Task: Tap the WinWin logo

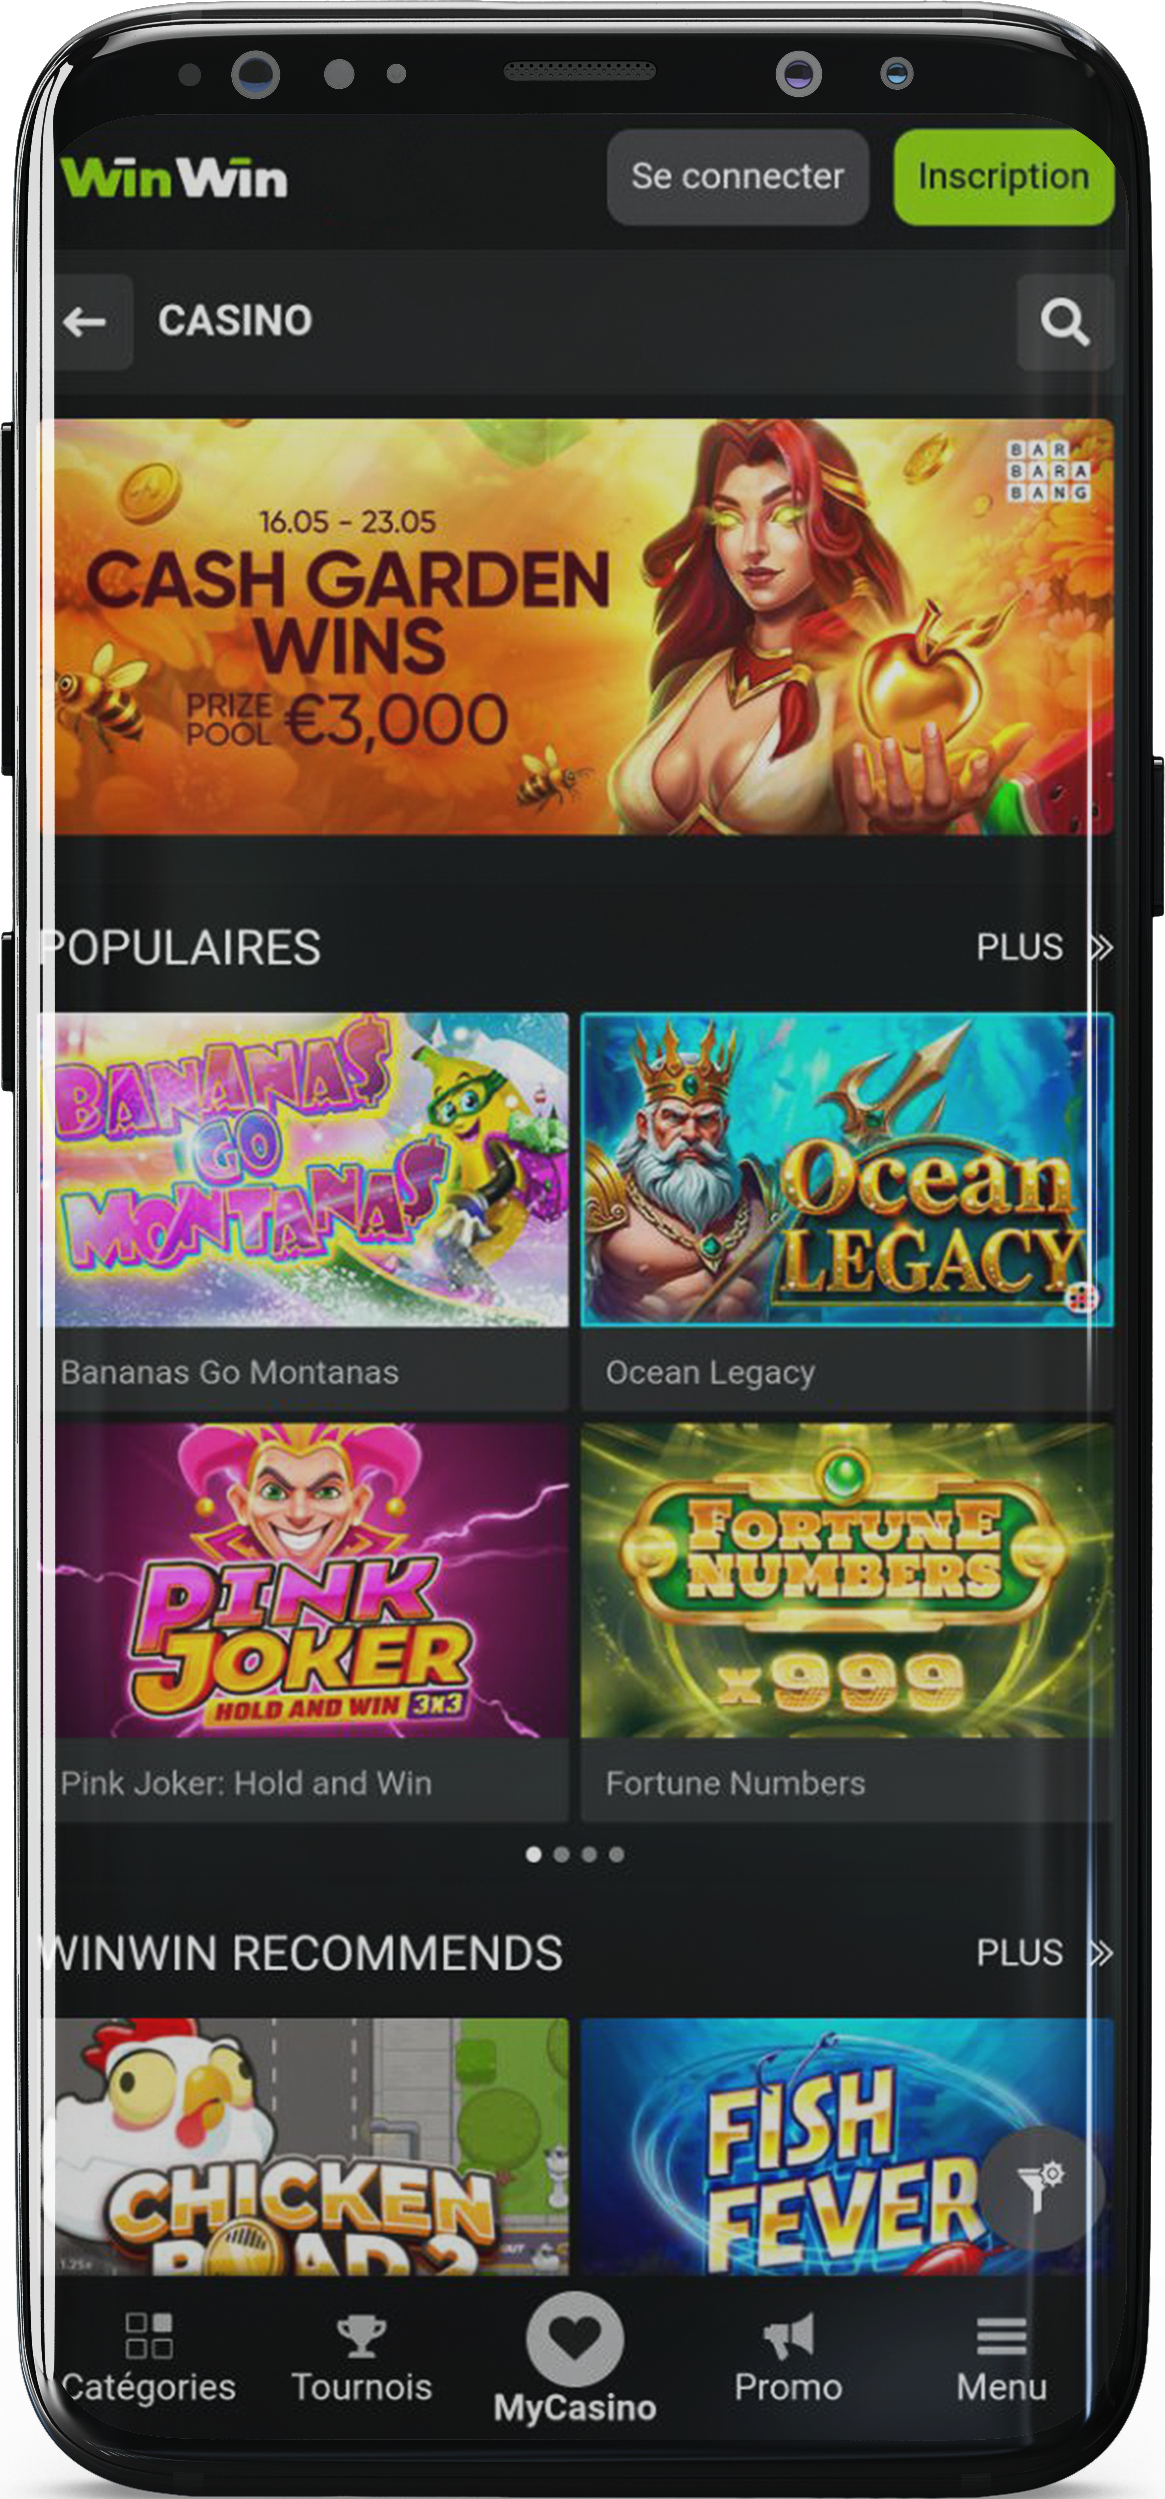Action: point(174,178)
